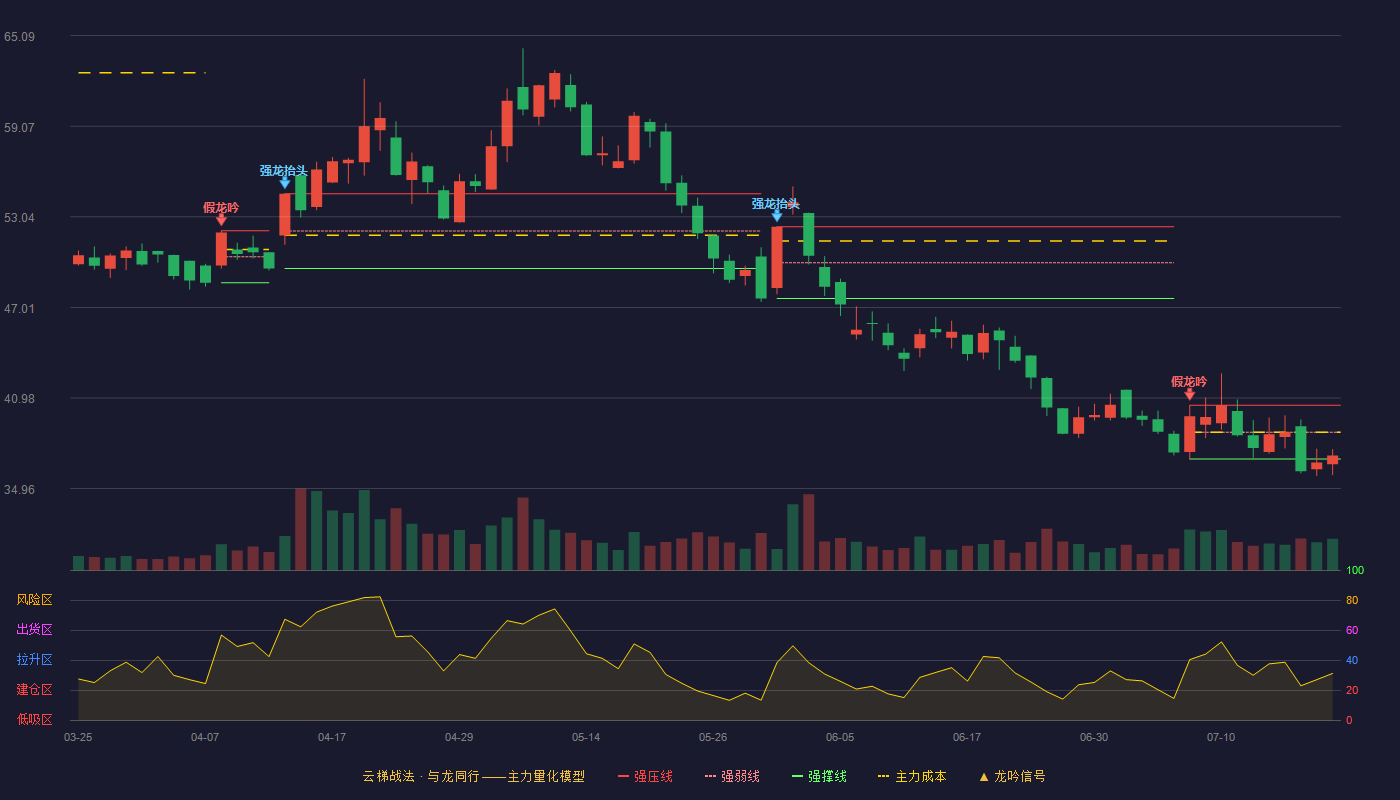The image size is (1400, 800).
Task: Select the 06-30 date label
Action: tap(1094, 737)
